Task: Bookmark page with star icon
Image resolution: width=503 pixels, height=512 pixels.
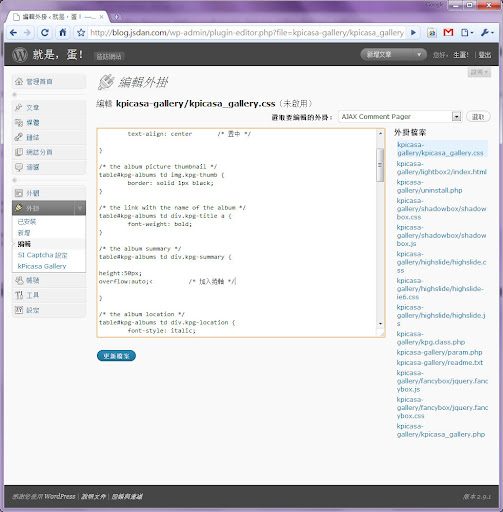Action: click(81, 33)
